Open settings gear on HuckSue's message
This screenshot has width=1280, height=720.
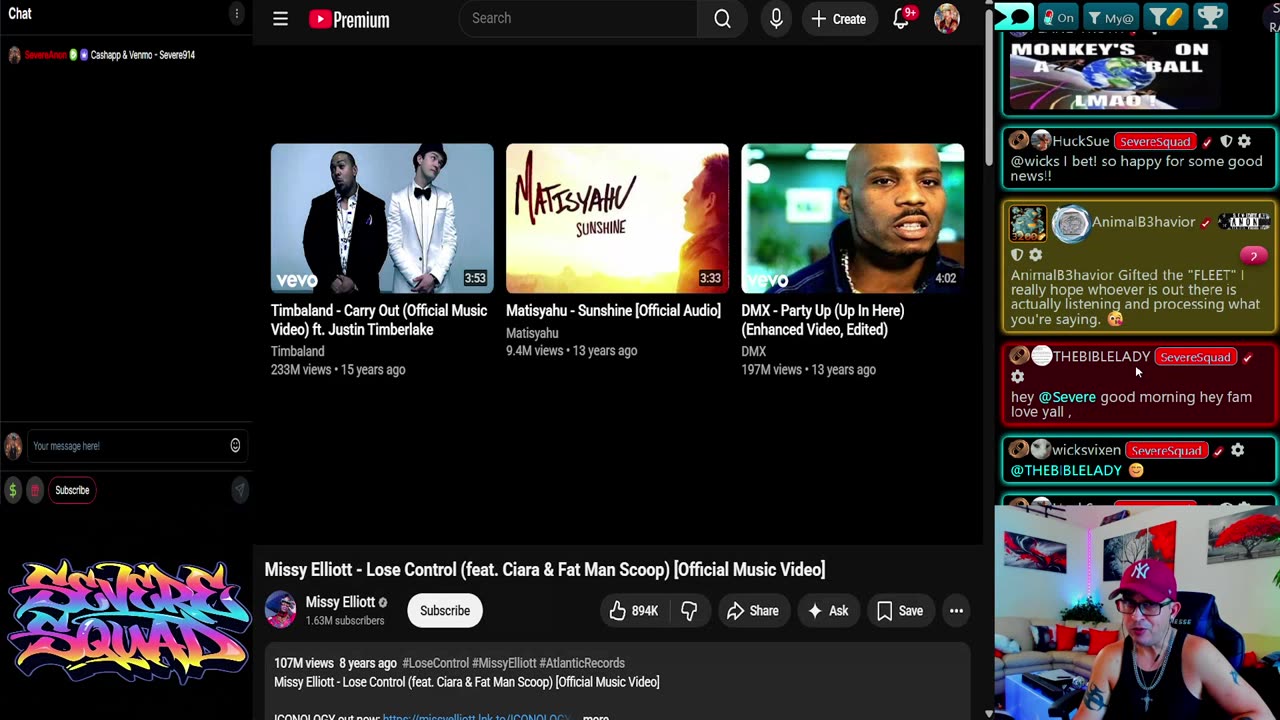pyautogui.click(x=1244, y=141)
